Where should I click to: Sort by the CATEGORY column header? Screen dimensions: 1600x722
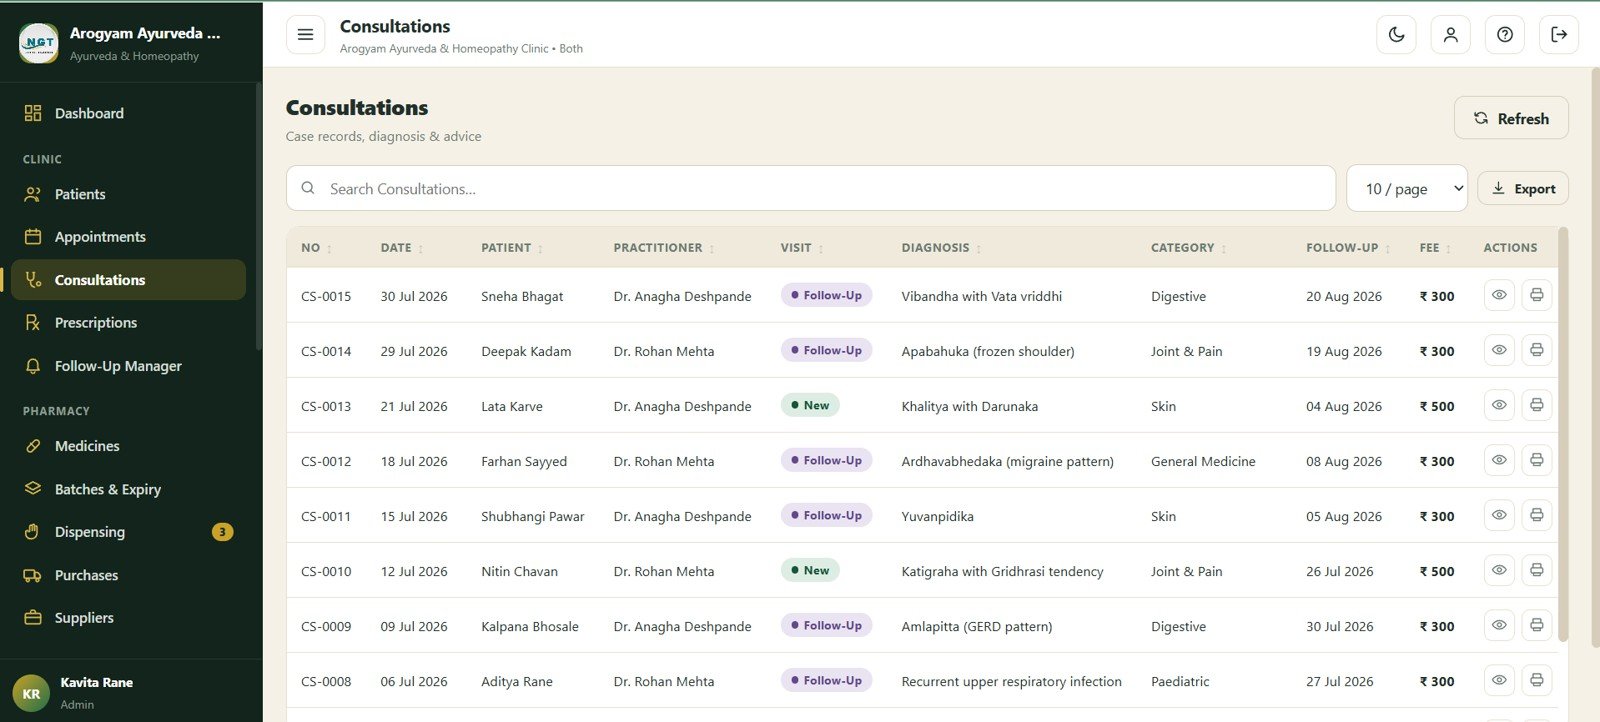(x=1188, y=248)
